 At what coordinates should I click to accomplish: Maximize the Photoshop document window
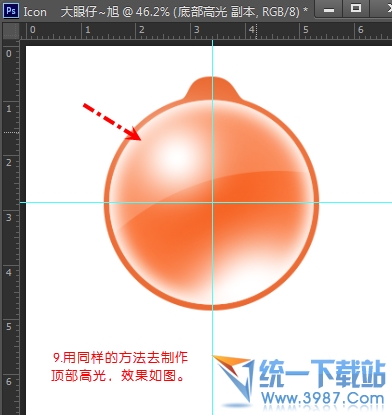[356, 9]
